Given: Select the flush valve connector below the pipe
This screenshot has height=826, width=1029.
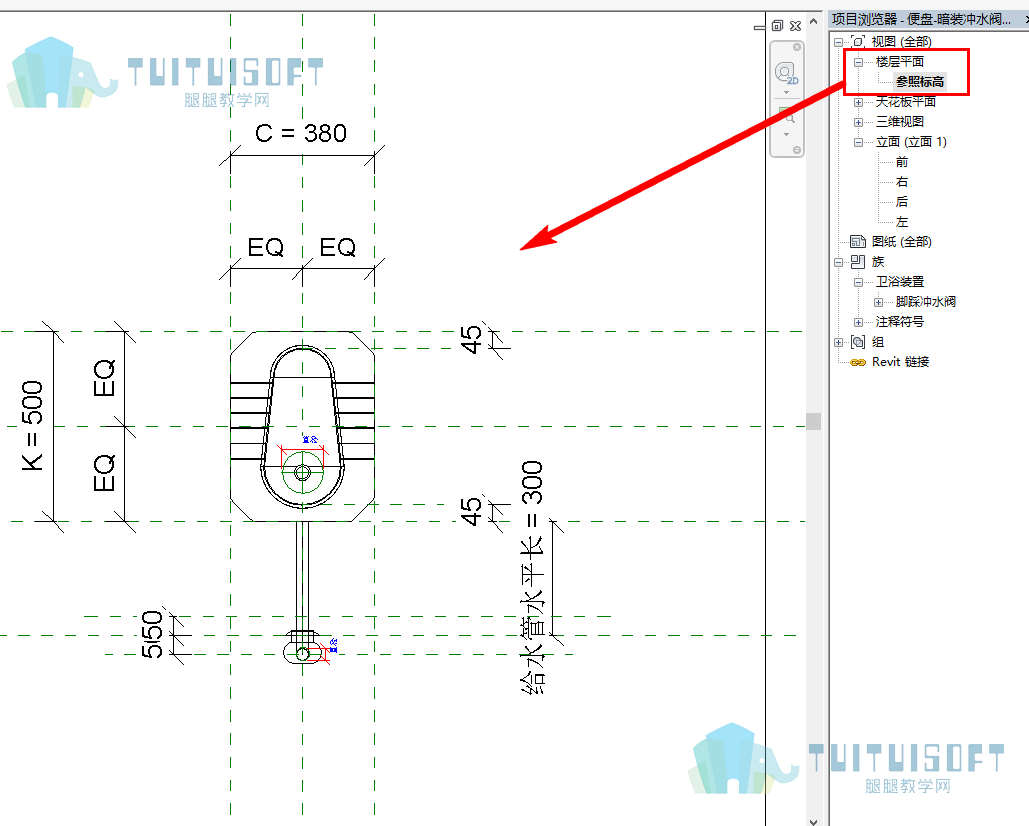Looking at the screenshot, I should (x=303, y=647).
